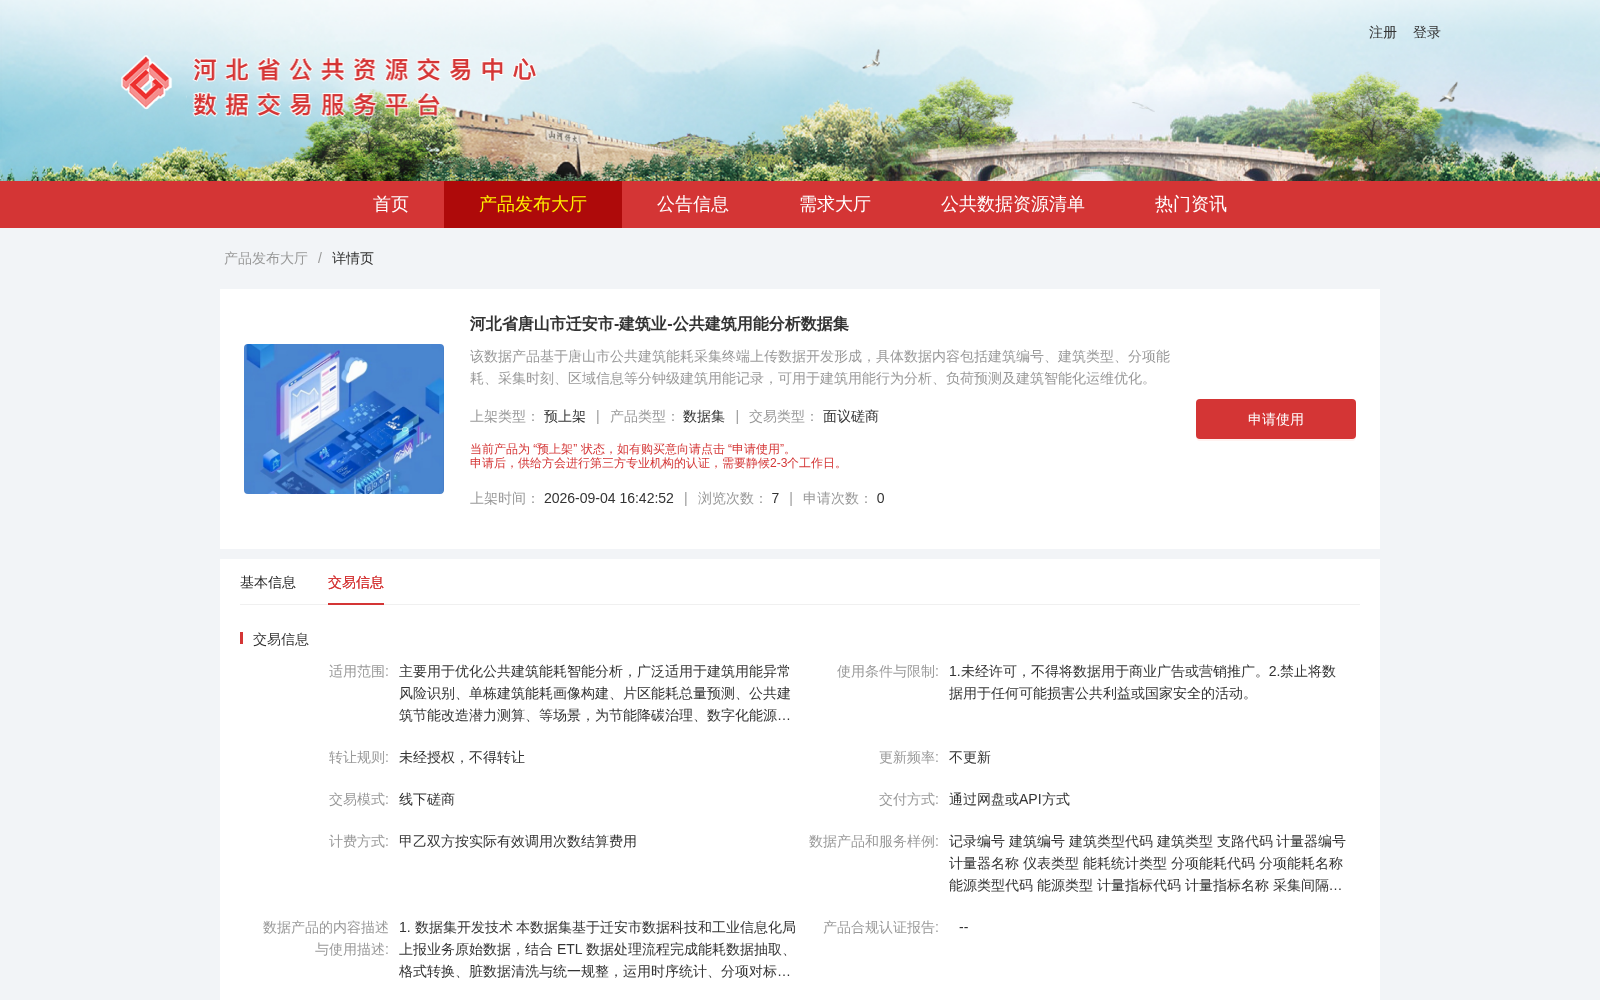Click the red platform logo icon
1600x1000 pixels.
point(146,82)
